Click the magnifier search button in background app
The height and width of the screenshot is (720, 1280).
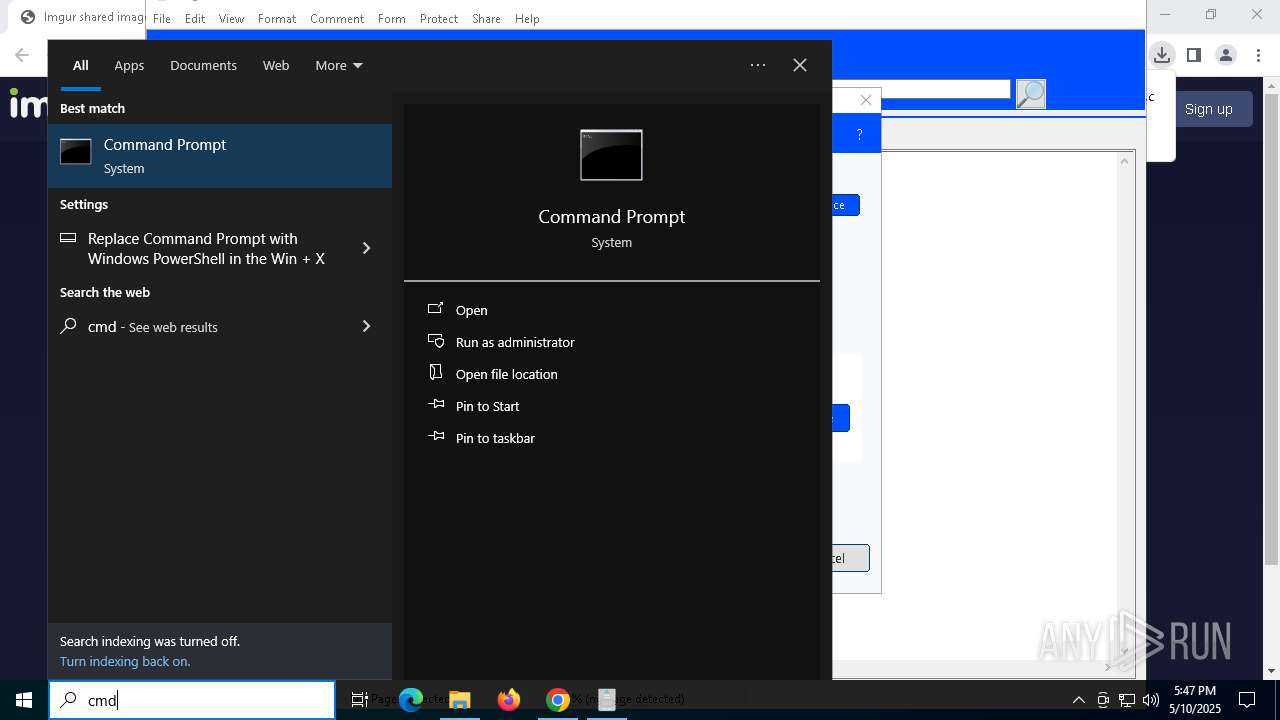[1030, 94]
